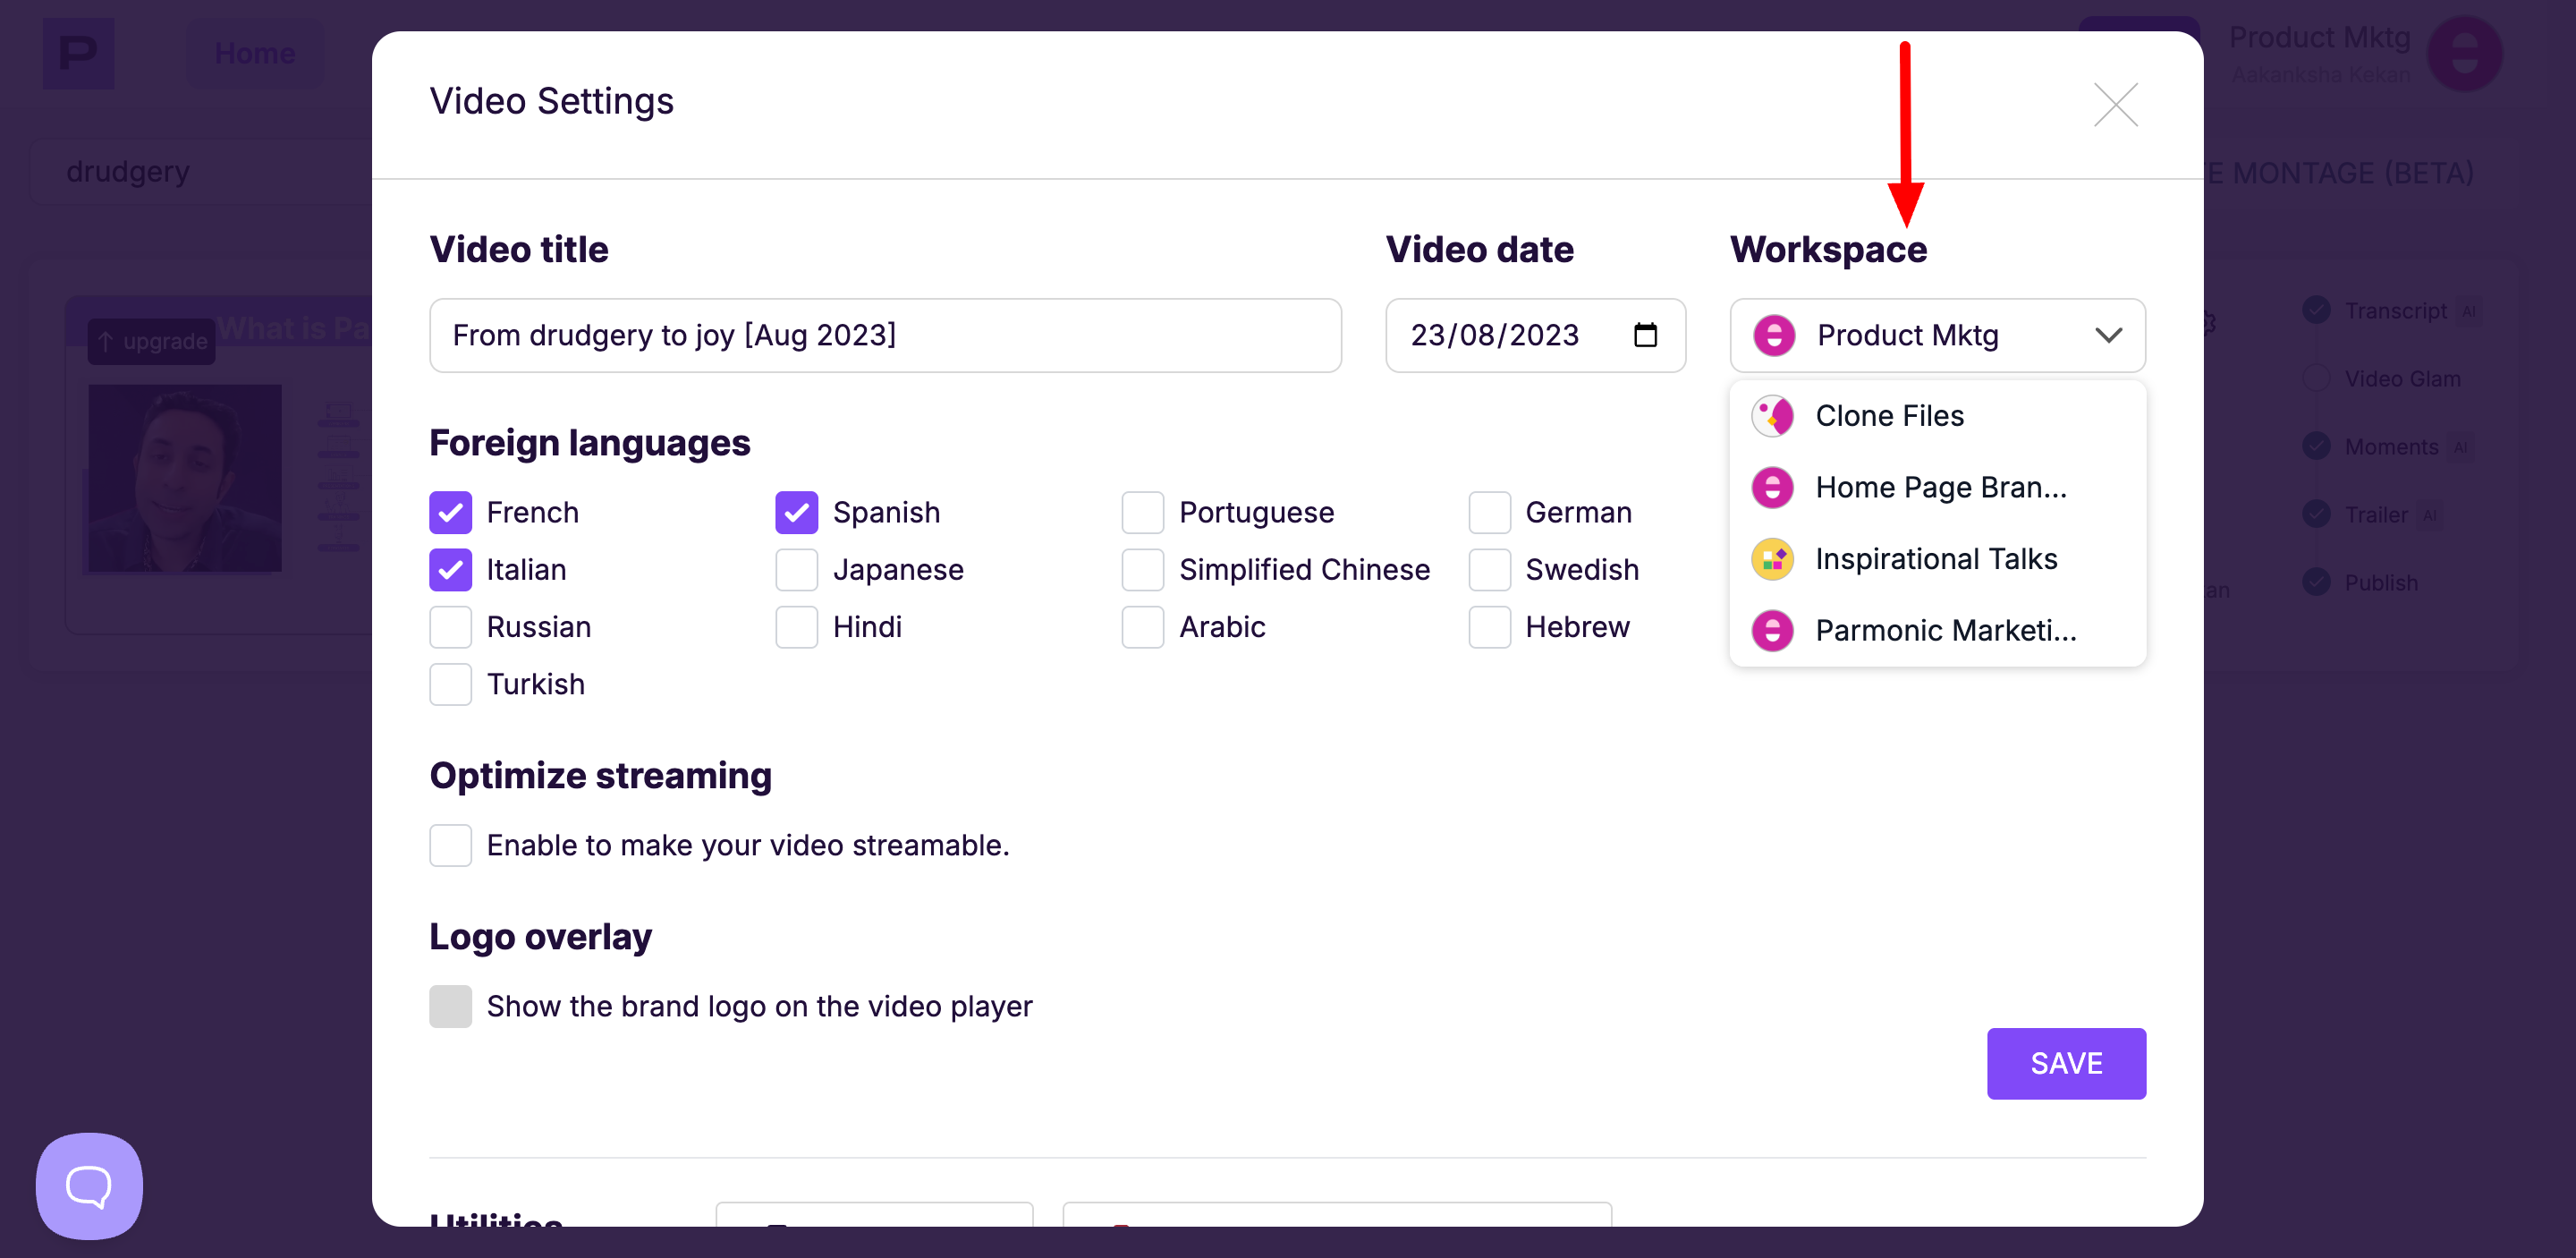The image size is (2576, 1258).
Task: Click the Video title input field
Action: pos(884,335)
